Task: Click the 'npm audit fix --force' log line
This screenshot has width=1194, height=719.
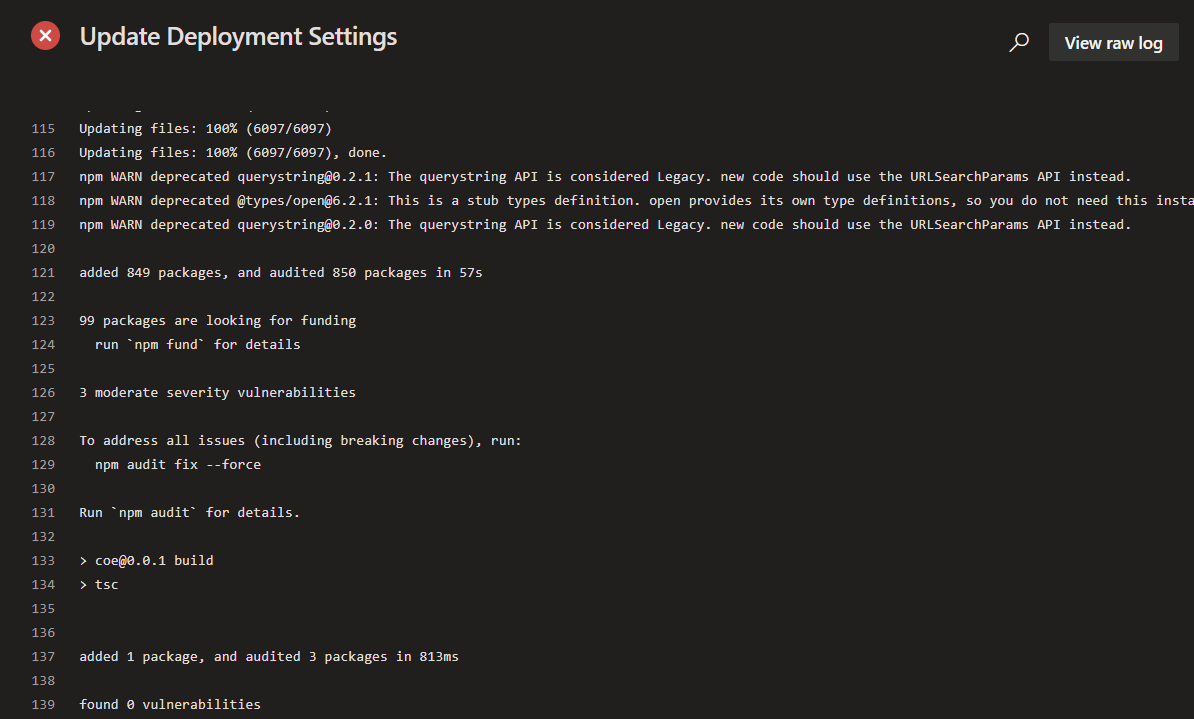Action: [x=178, y=464]
